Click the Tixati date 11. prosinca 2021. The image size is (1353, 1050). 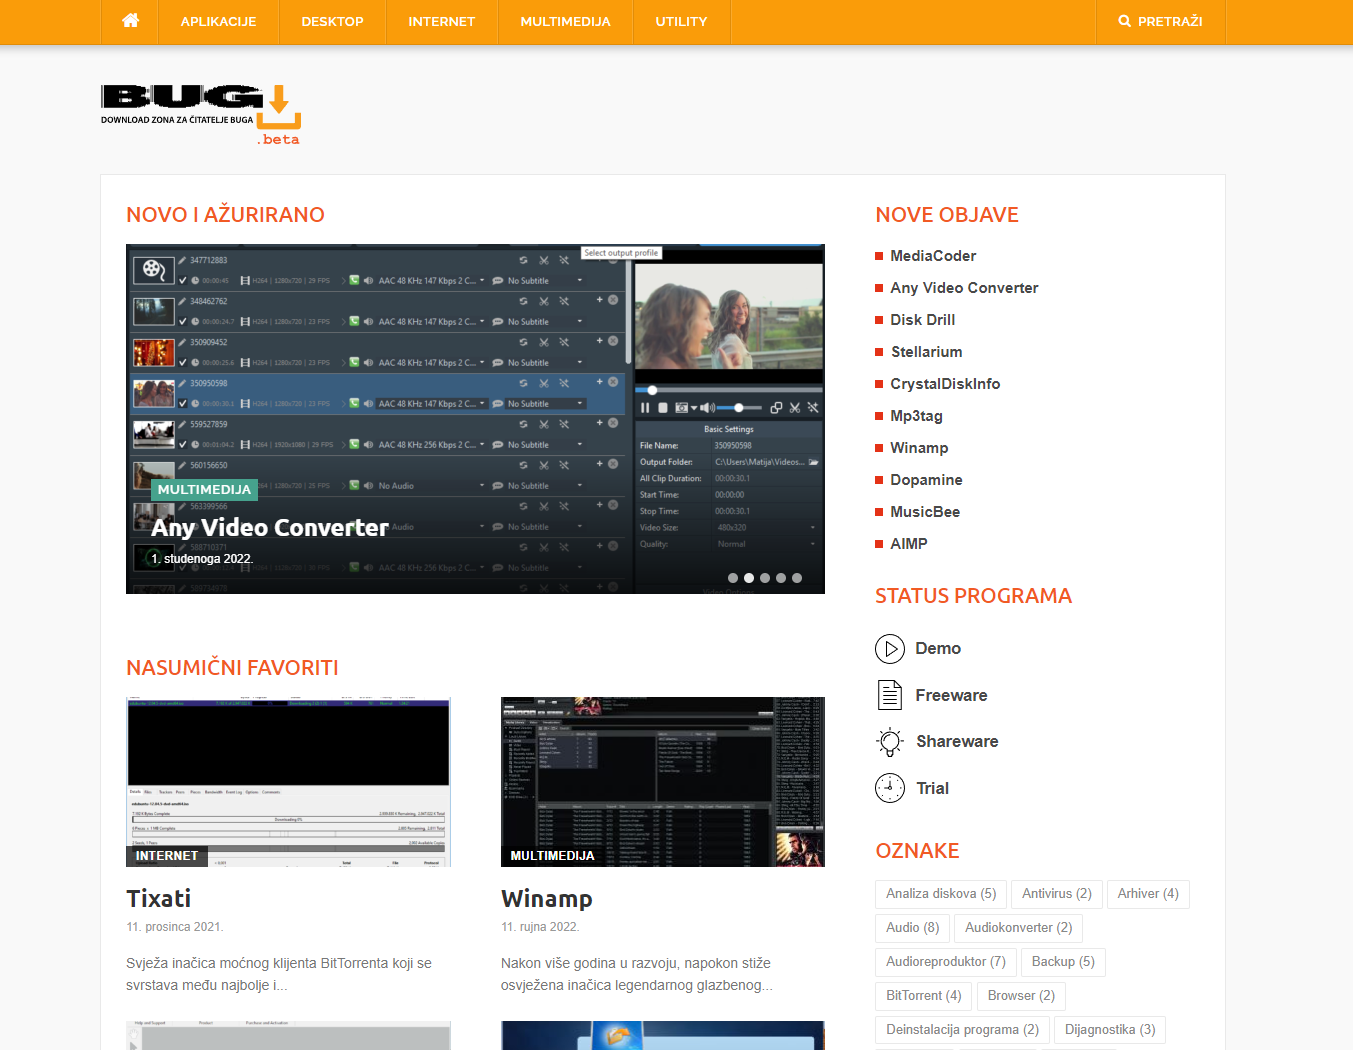click(174, 927)
